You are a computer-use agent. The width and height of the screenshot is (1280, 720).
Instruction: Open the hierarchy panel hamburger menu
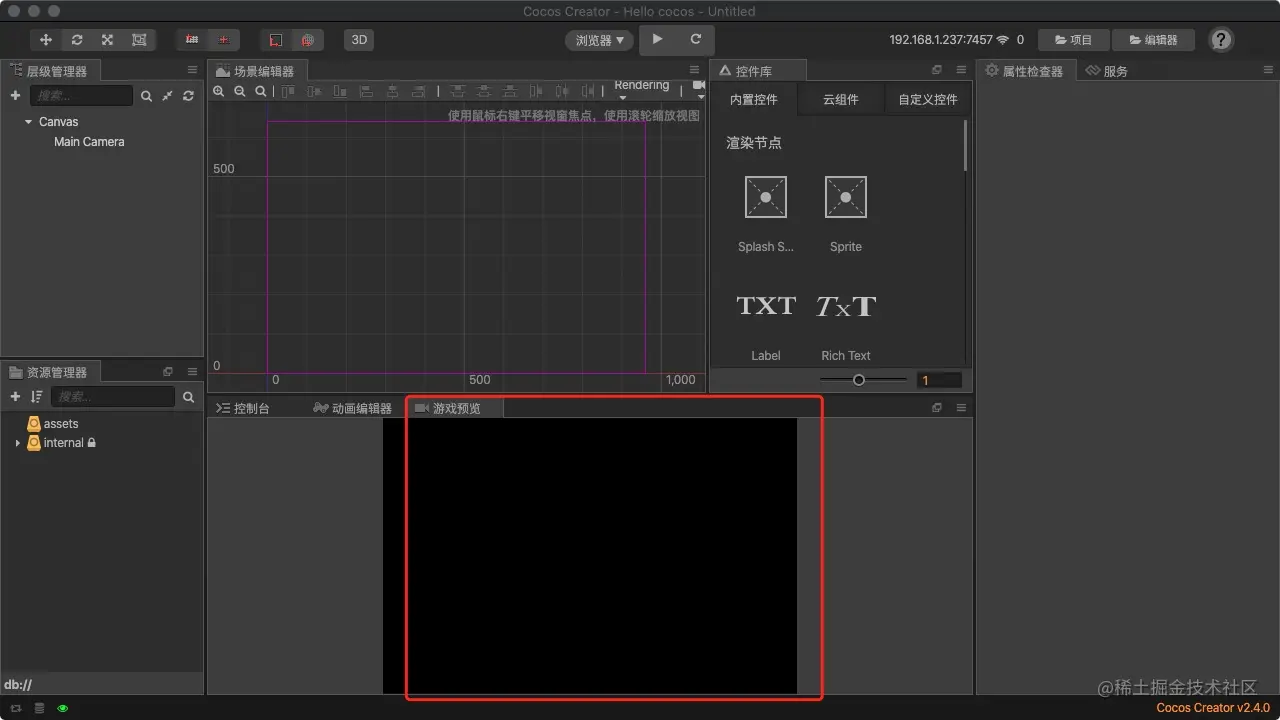(x=192, y=70)
